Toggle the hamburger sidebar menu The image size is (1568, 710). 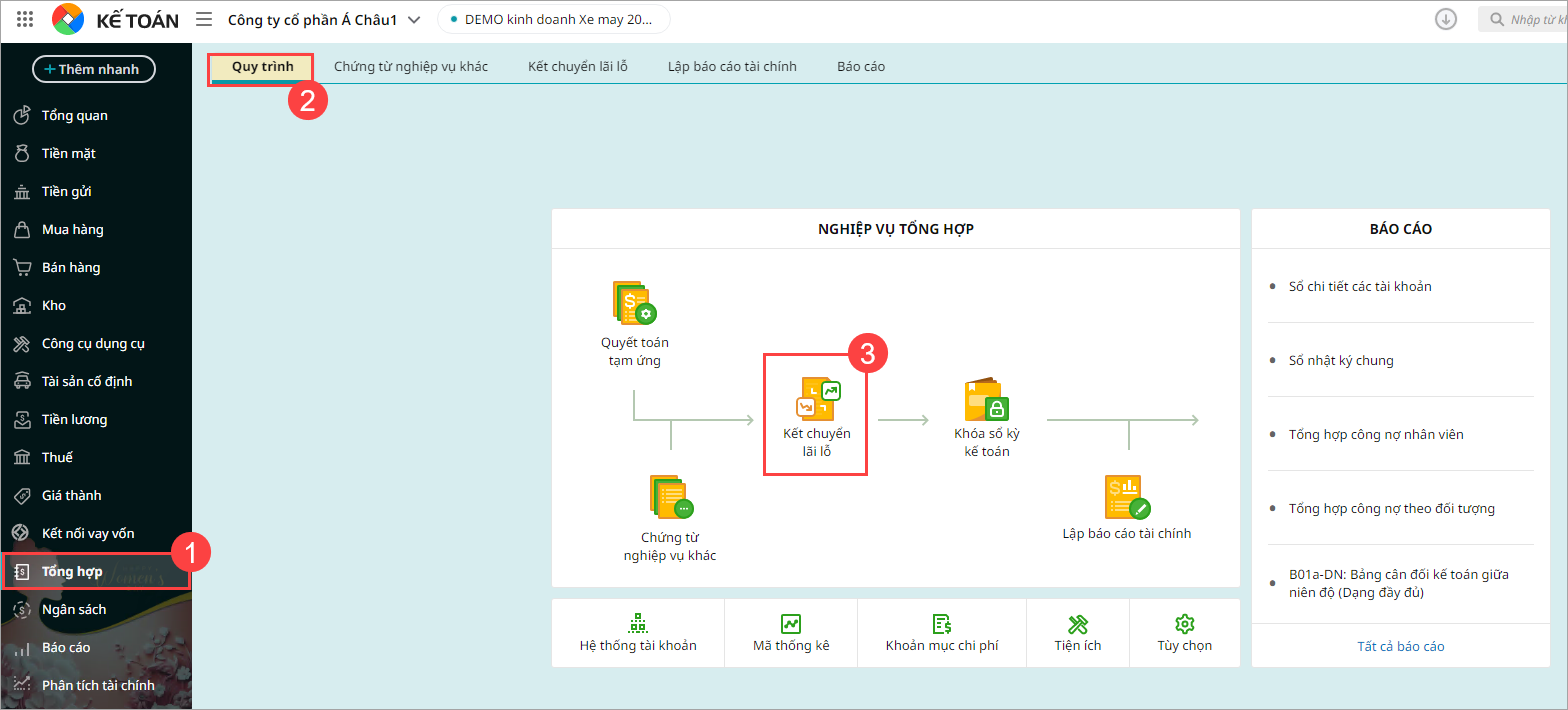pyautogui.click(x=204, y=19)
